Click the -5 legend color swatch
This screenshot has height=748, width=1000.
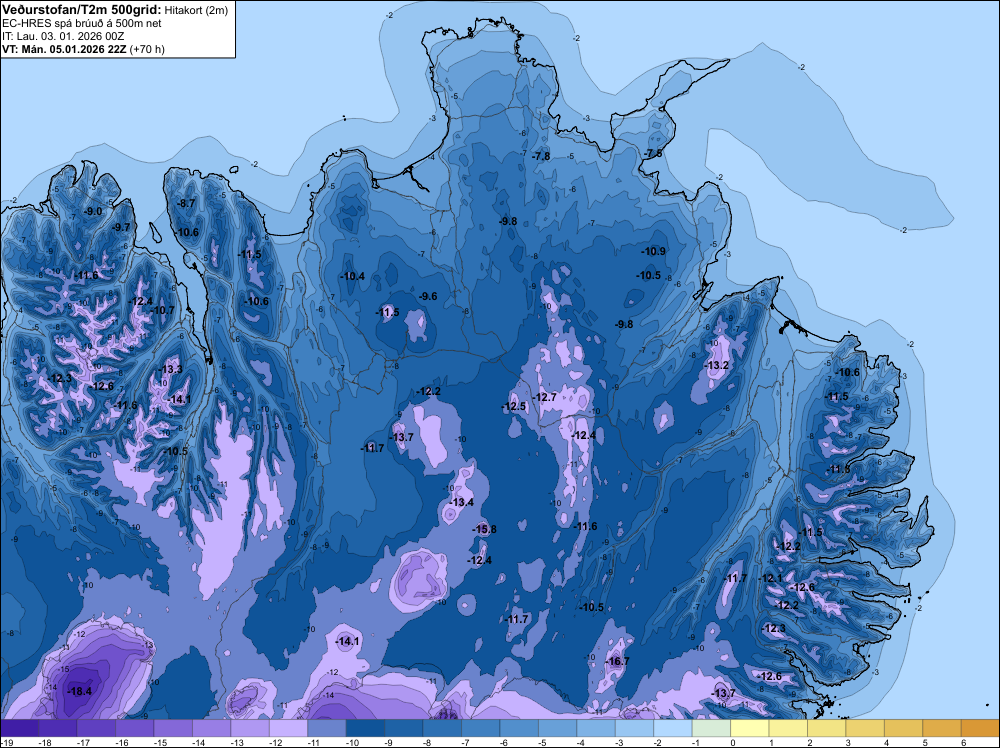point(557,728)
